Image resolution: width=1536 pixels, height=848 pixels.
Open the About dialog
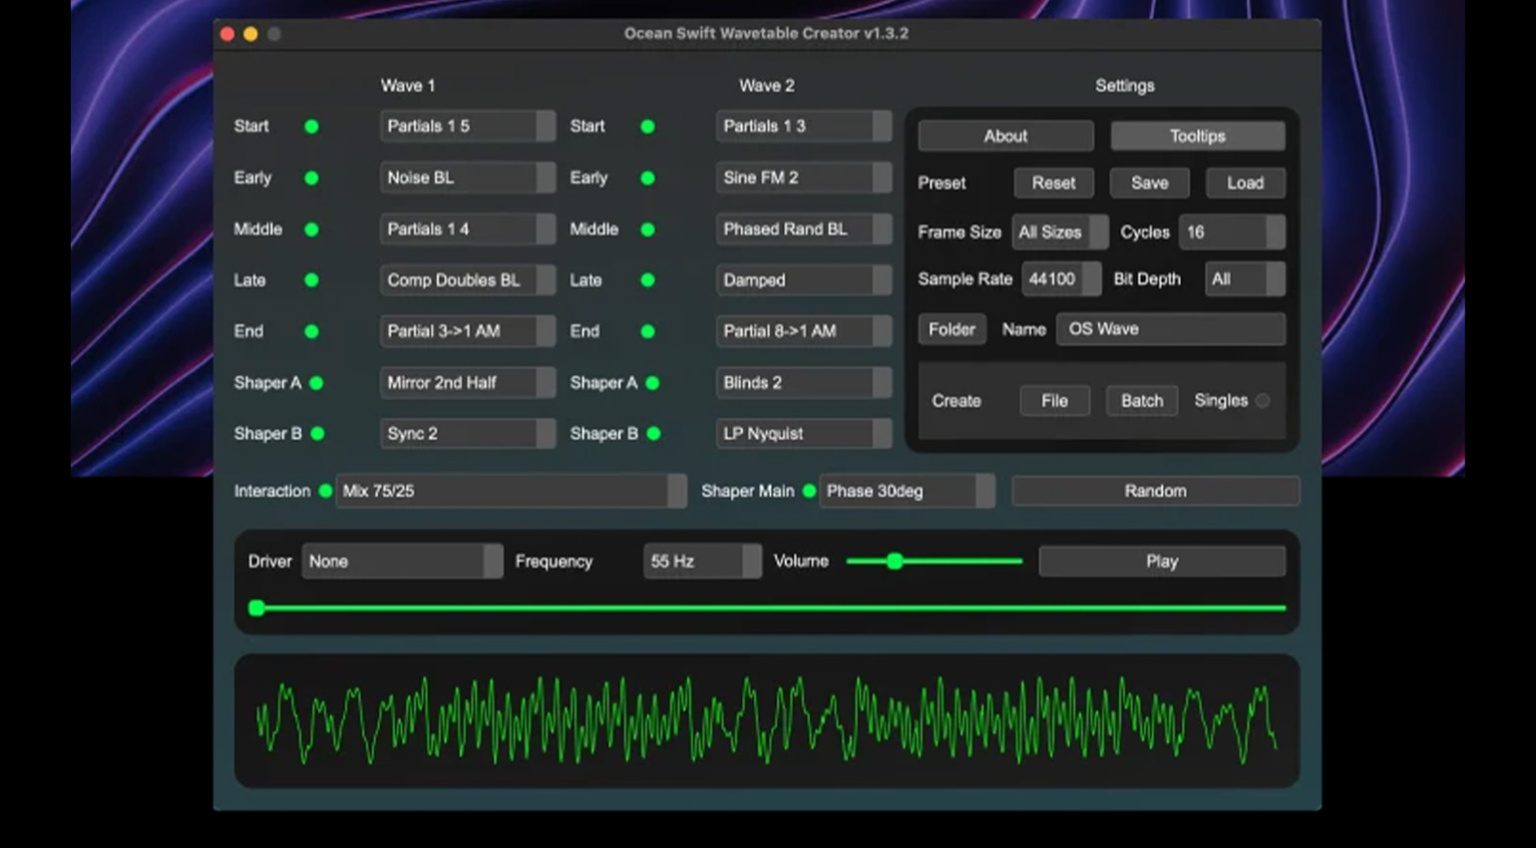pyautogui.click(x=1004, y=135)
